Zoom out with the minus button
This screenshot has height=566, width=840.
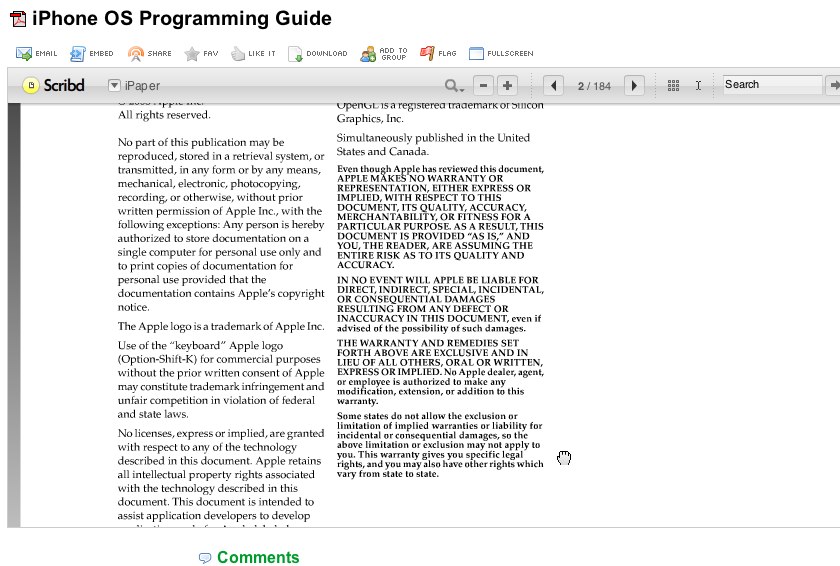click(x=483, y=85)
